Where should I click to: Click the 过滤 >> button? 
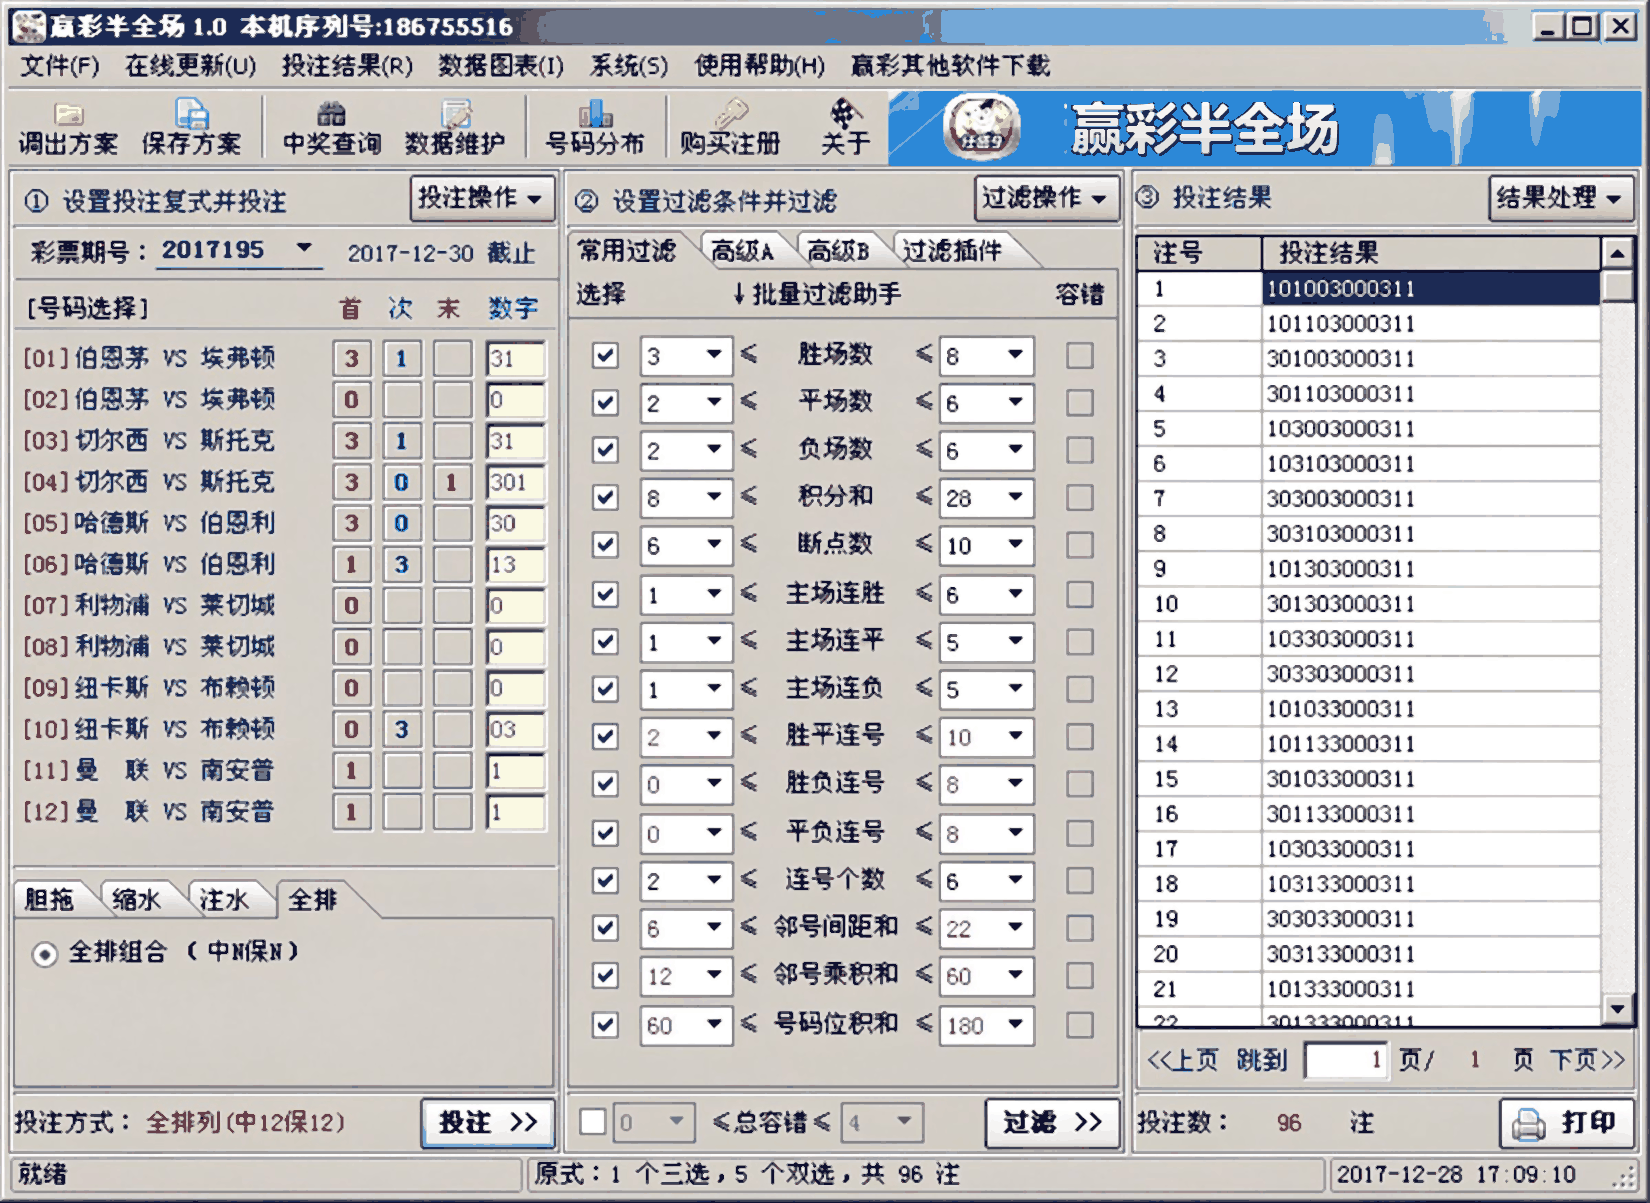coord(1052,1123)
